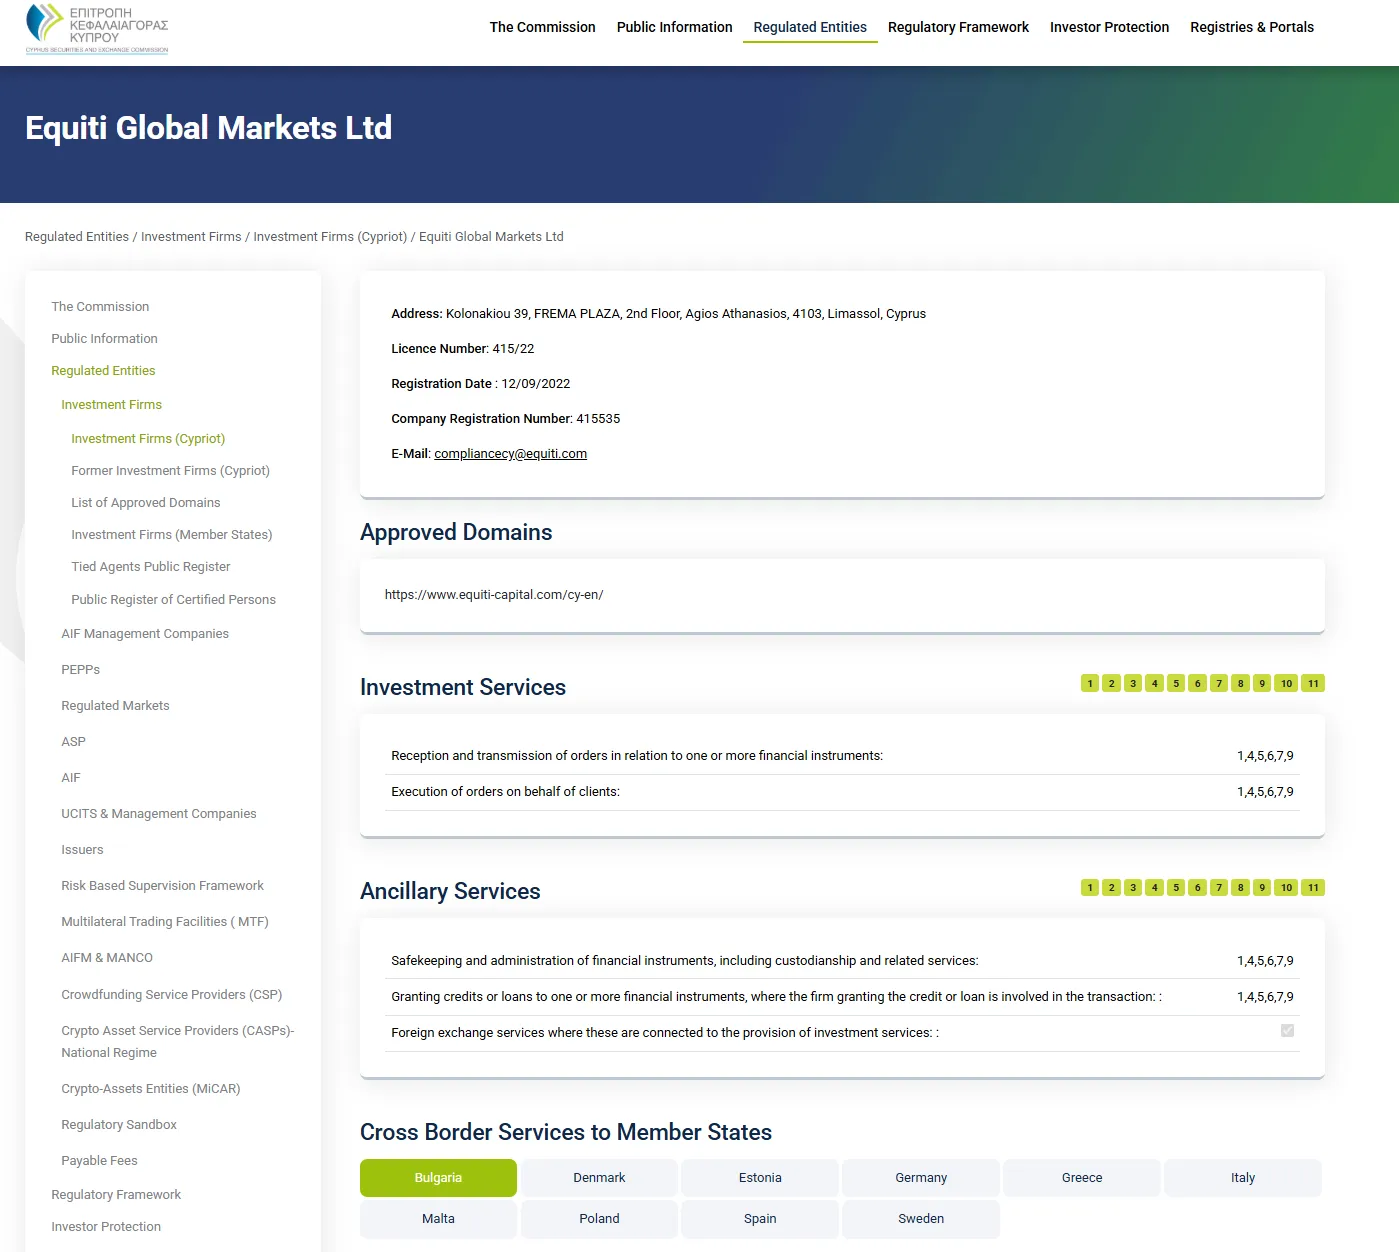Open AIF Management Companies sidebar link
Image resolution: width=1399 pixels, height=1252 pixels.
145,634
